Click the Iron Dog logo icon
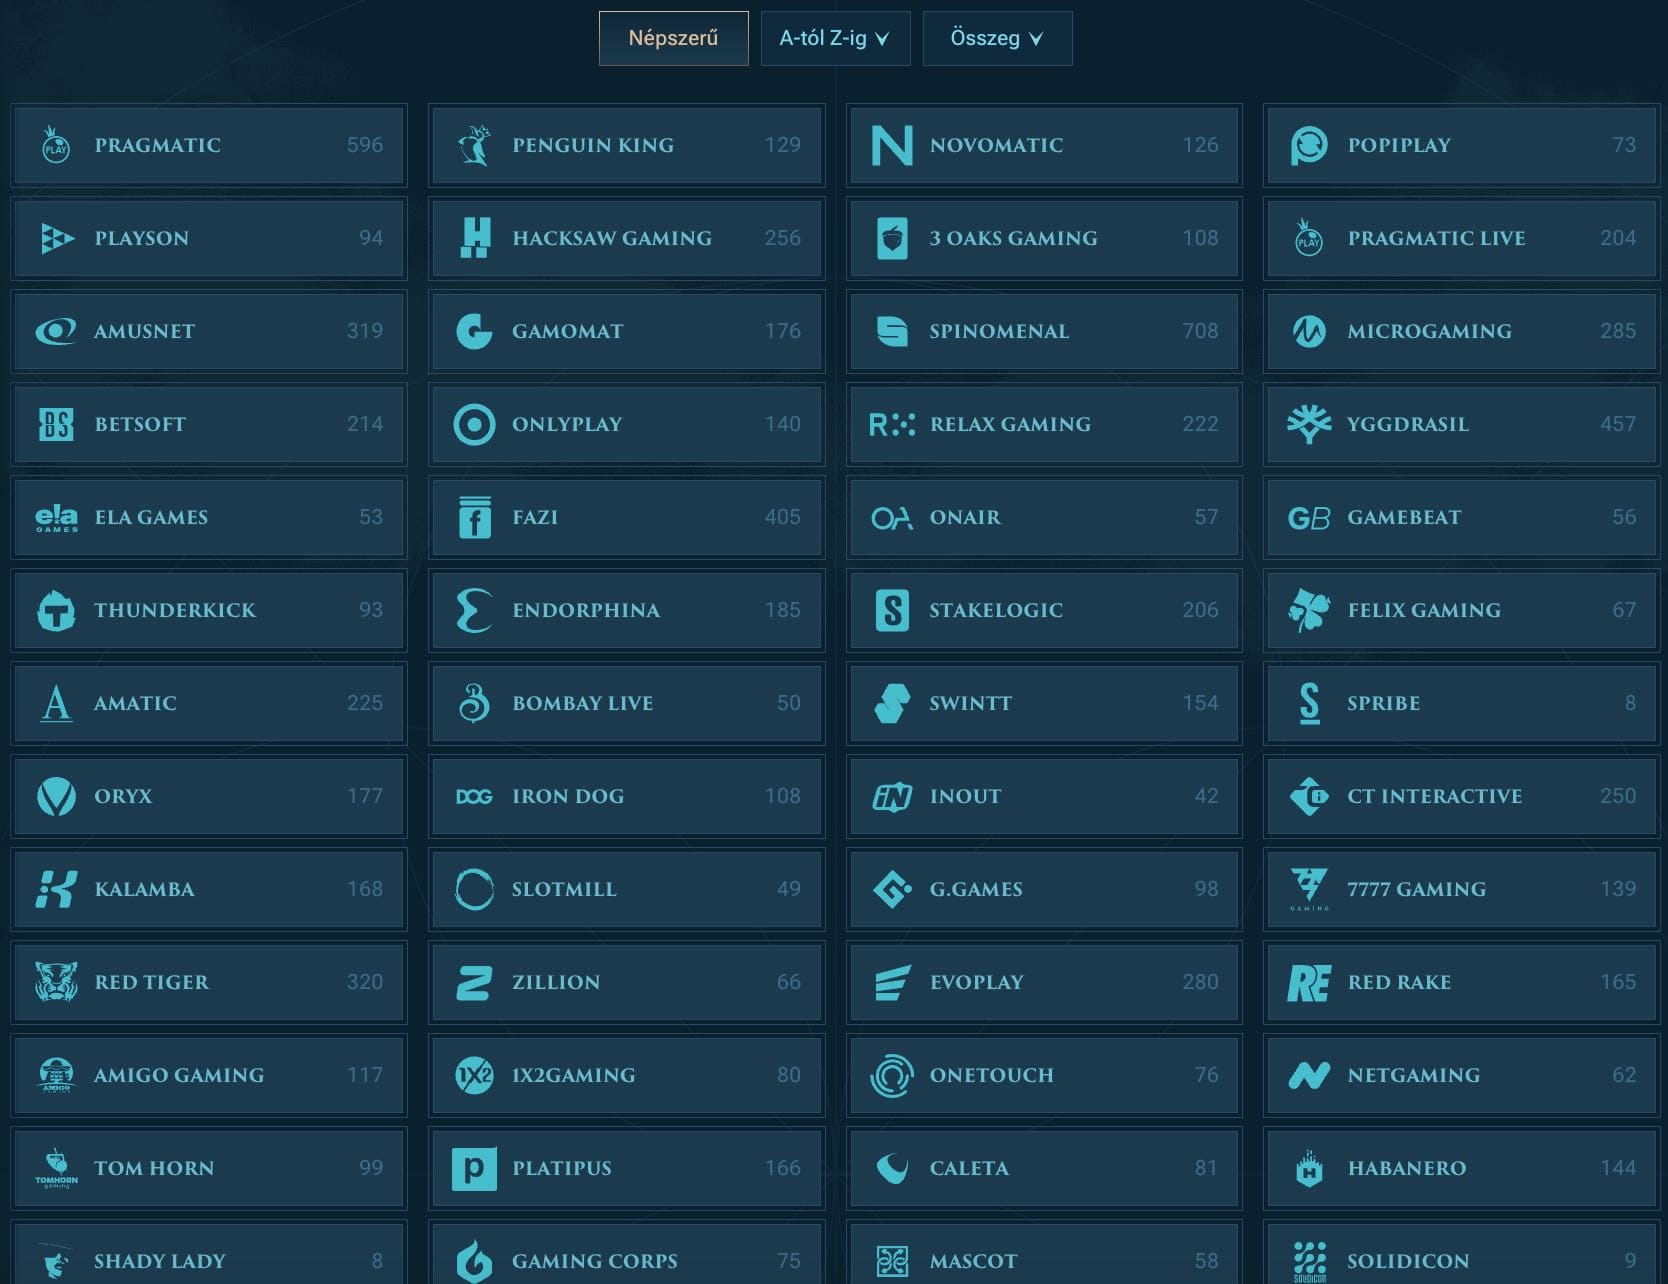The height and width of the screenshot is (1284, 1668). [x=474, y=796]
